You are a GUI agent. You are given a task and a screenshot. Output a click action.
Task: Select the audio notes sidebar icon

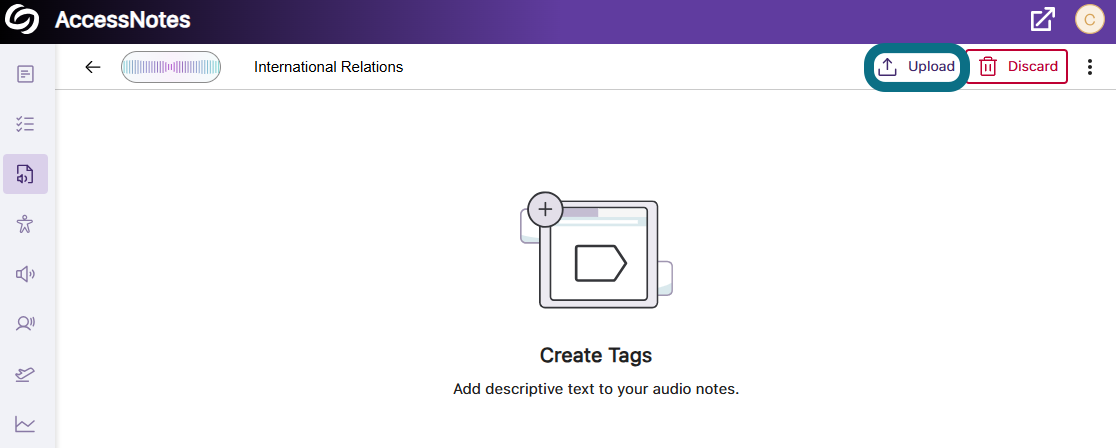(26, 174)
